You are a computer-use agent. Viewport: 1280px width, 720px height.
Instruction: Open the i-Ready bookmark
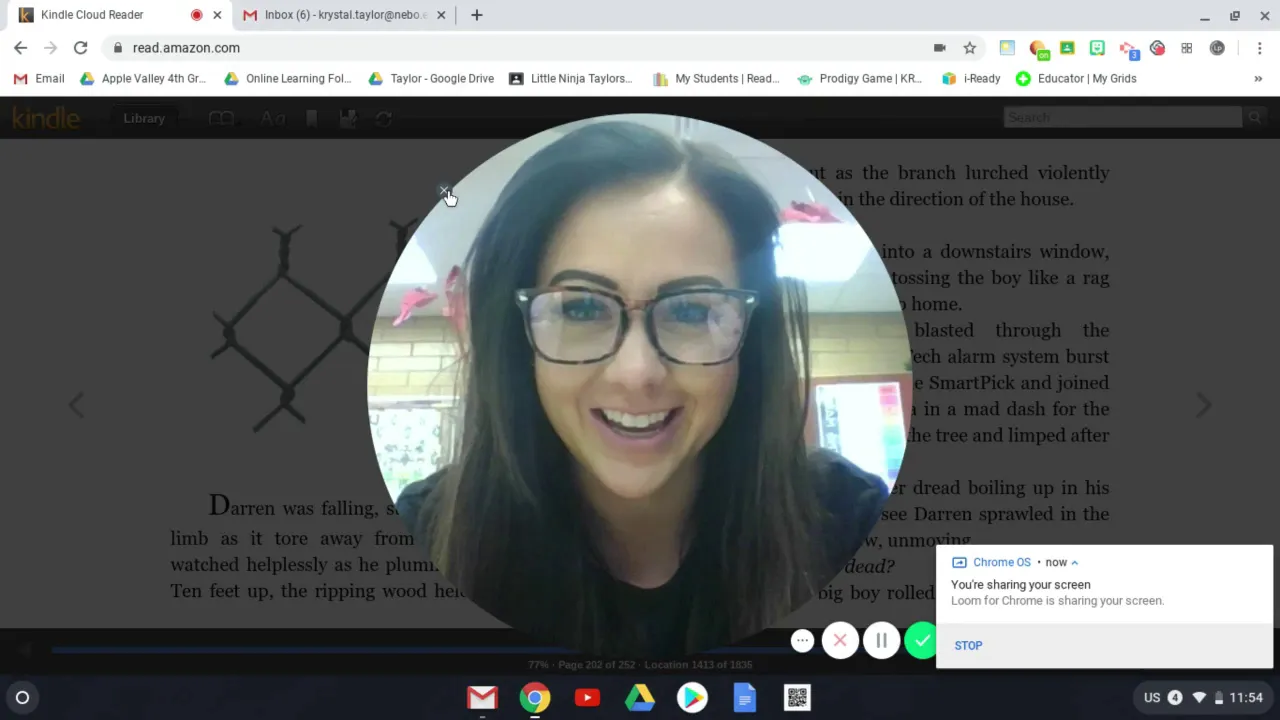(x=971, y=78)
